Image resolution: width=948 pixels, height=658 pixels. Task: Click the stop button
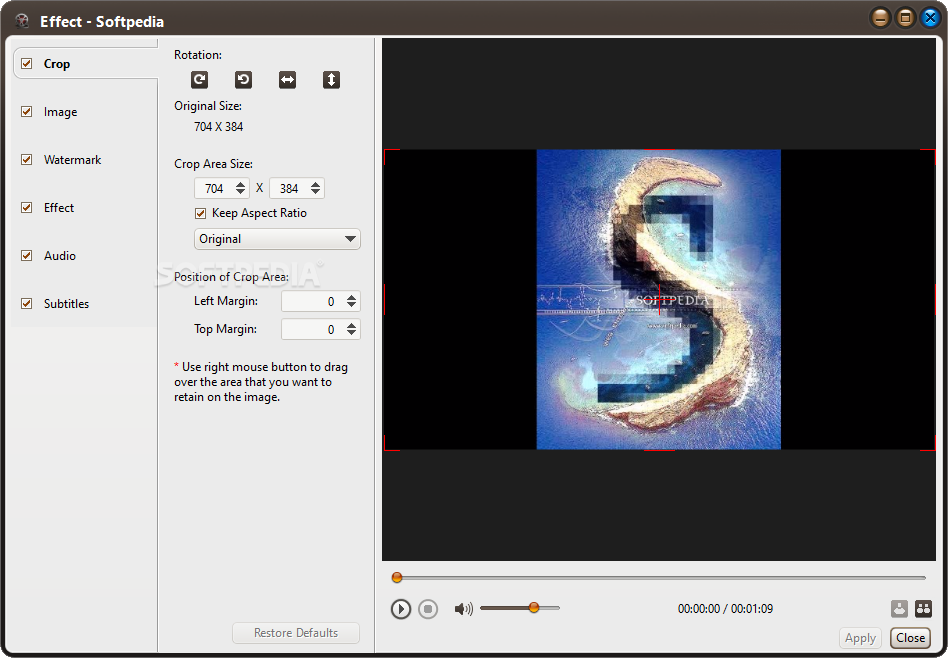pyautogui.click(x=428, y=608)
